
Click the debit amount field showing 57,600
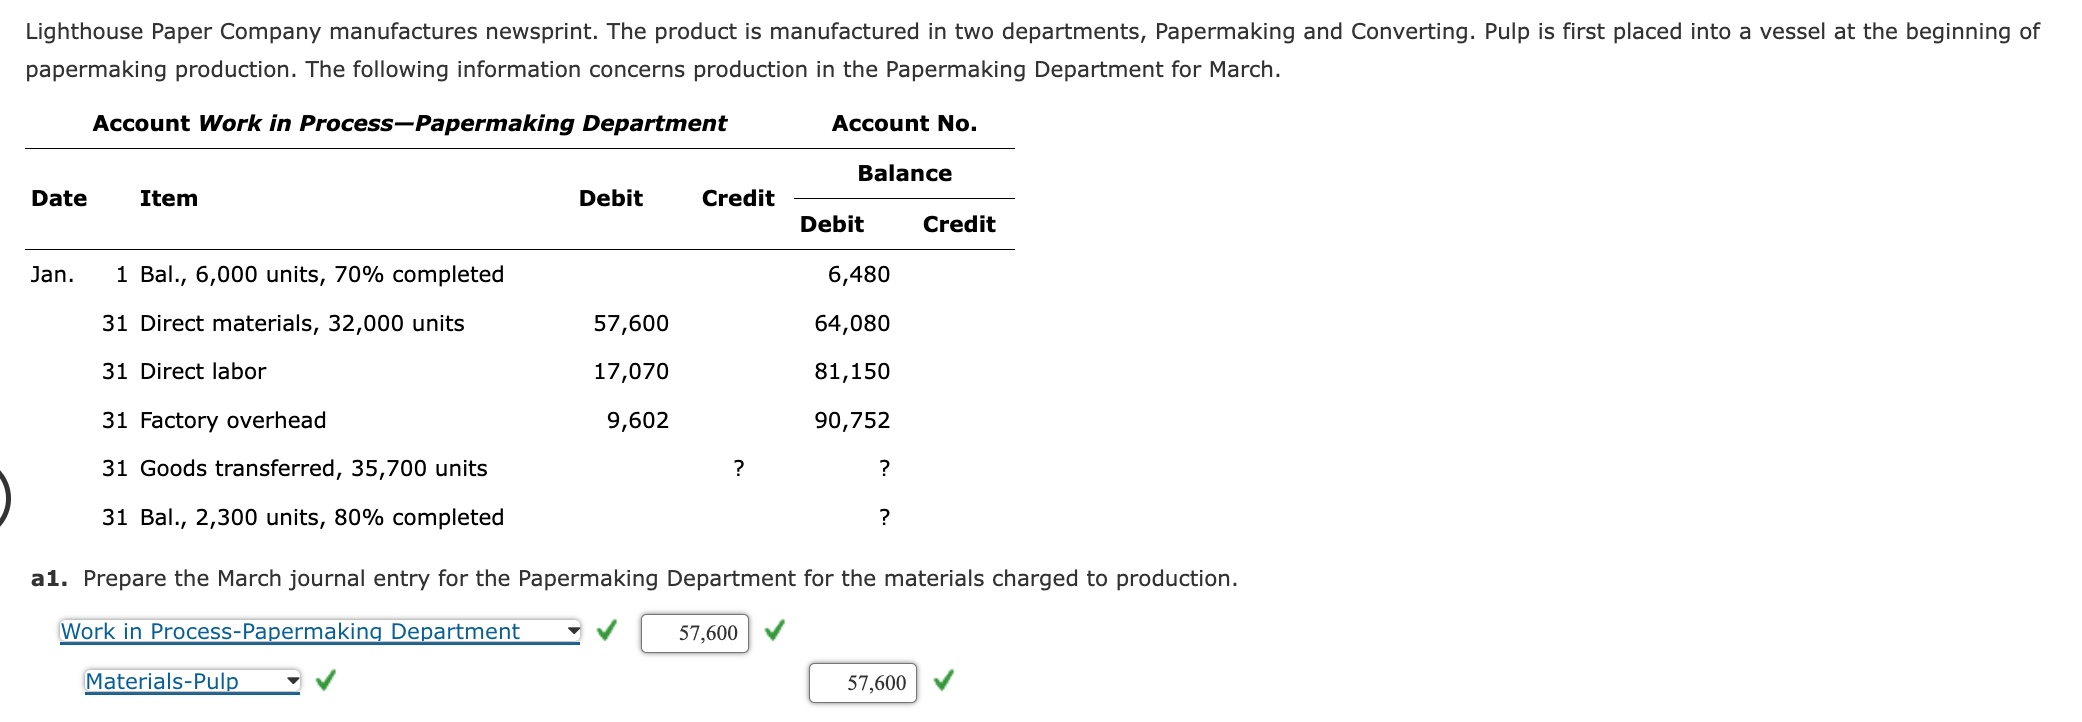[x=695, y=633]
